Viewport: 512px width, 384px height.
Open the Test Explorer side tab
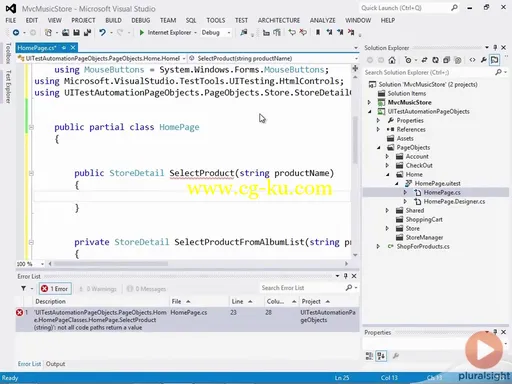point(8,87)
